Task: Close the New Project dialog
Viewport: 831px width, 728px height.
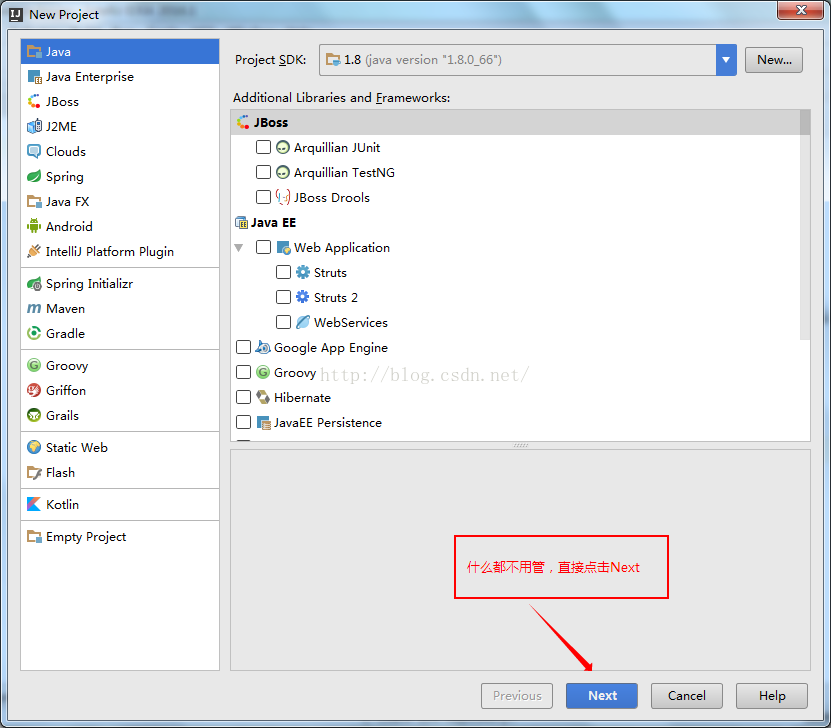Action: pos(801,10)
